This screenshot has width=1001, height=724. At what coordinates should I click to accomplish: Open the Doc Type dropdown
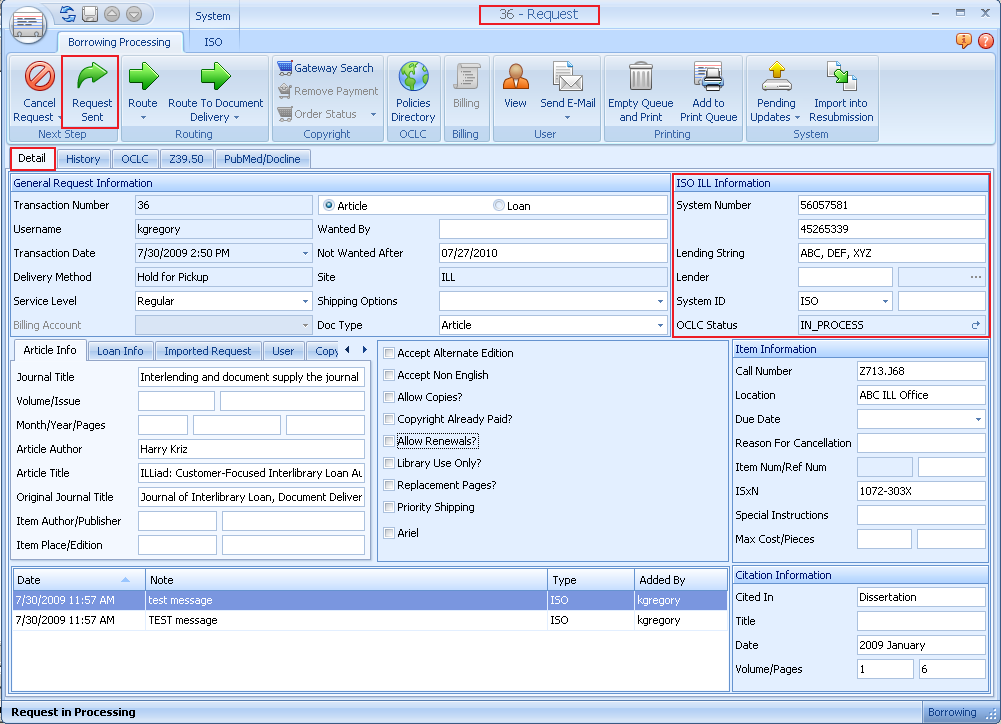[659, 325]
